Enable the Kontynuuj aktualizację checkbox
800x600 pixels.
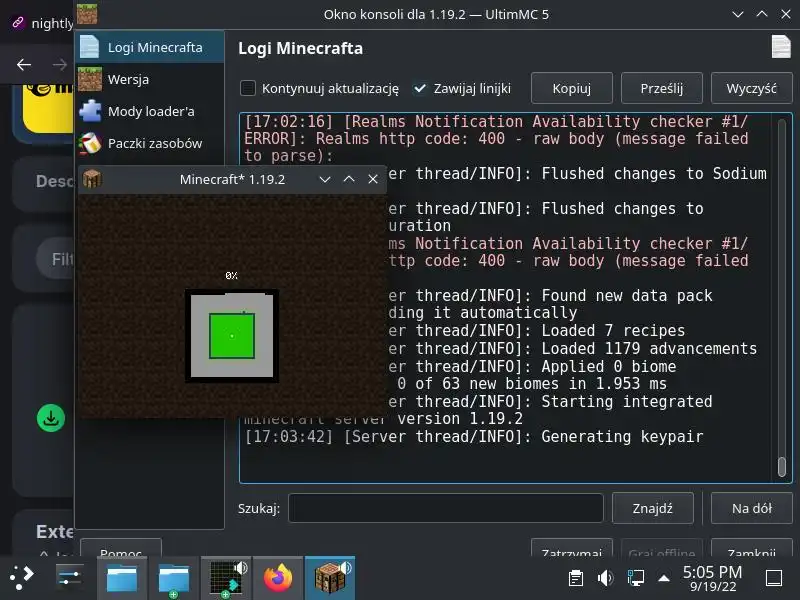(248, 88)
